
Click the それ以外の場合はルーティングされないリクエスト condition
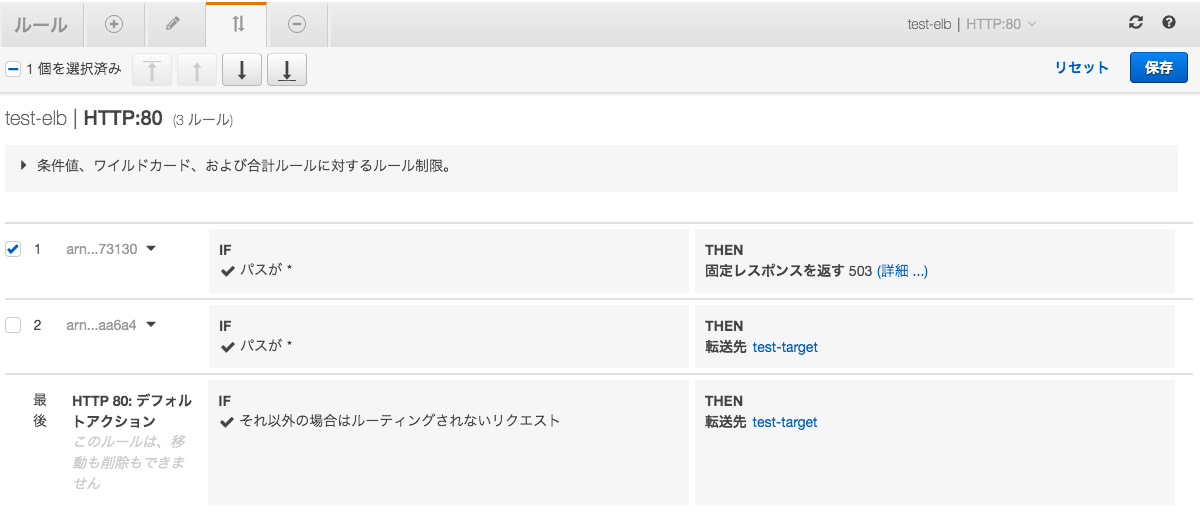click(400, 420)
